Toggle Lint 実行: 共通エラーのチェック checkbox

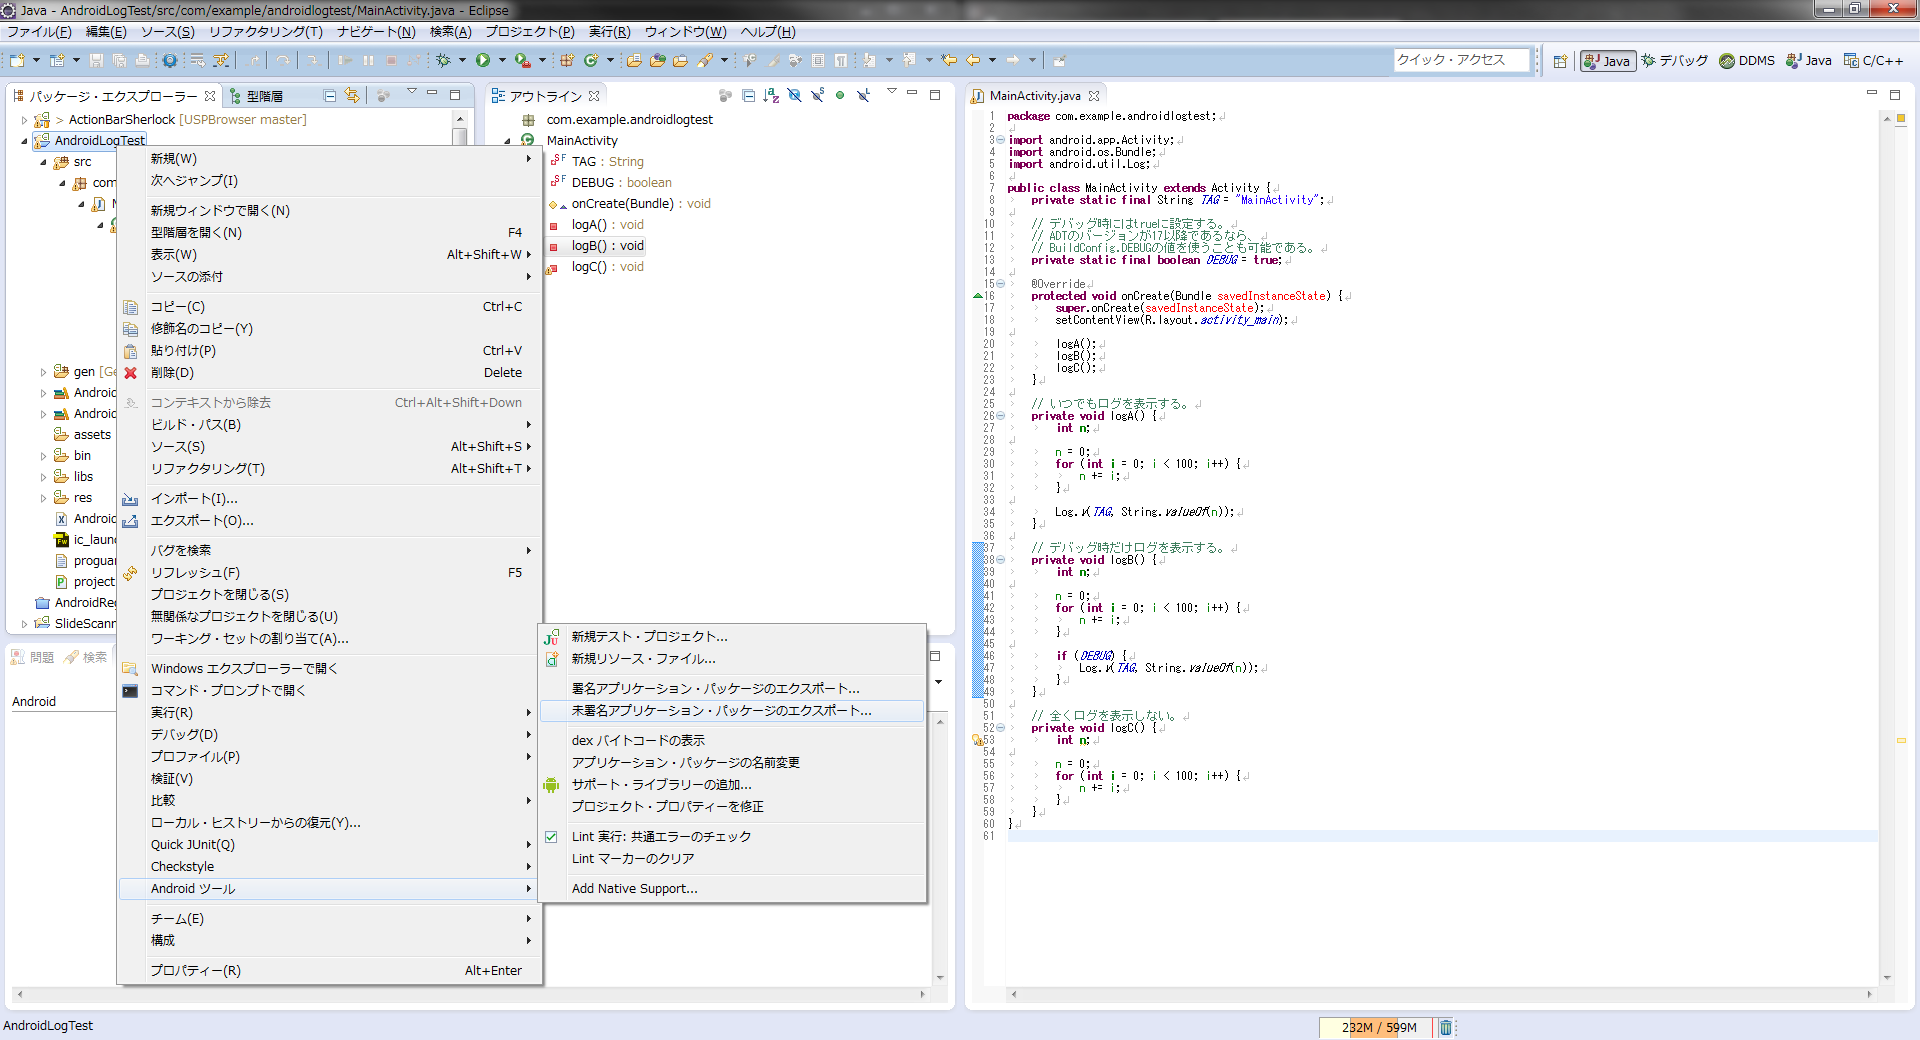point(551,837)
